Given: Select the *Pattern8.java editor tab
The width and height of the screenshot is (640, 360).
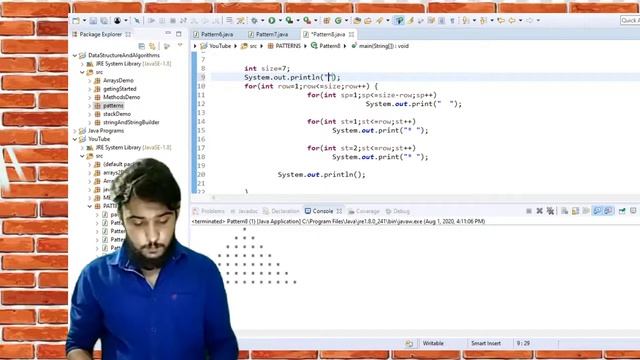Looking at the screenshot, I should point(329,34).
